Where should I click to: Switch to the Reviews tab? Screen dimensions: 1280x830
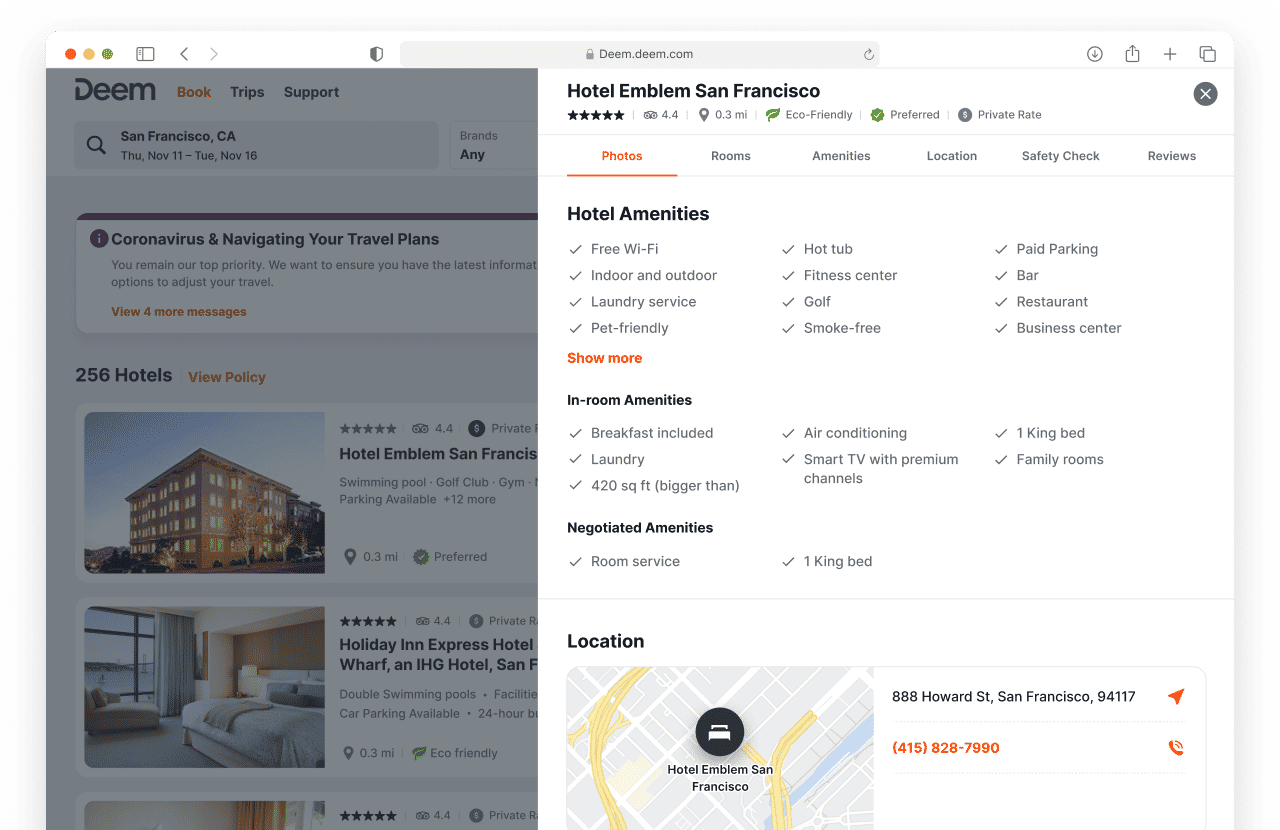click(1172, 156)
